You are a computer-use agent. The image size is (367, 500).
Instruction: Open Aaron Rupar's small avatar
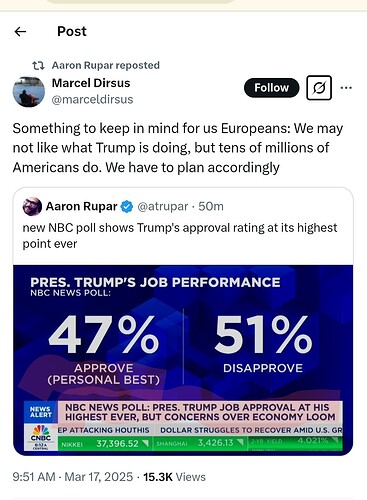32,207
